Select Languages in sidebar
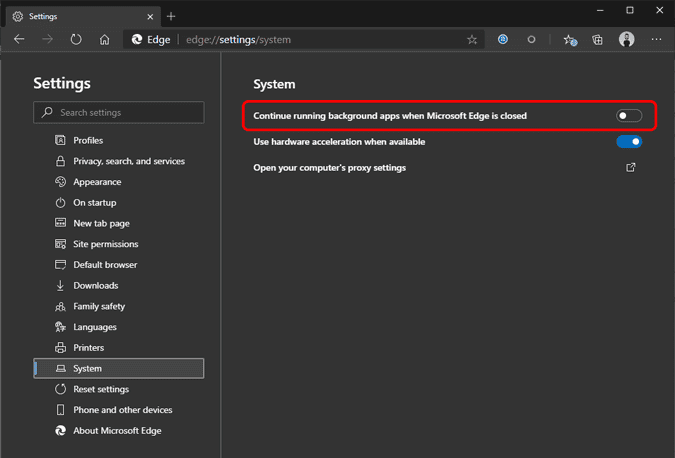675x458 pixels. (118, 327)
